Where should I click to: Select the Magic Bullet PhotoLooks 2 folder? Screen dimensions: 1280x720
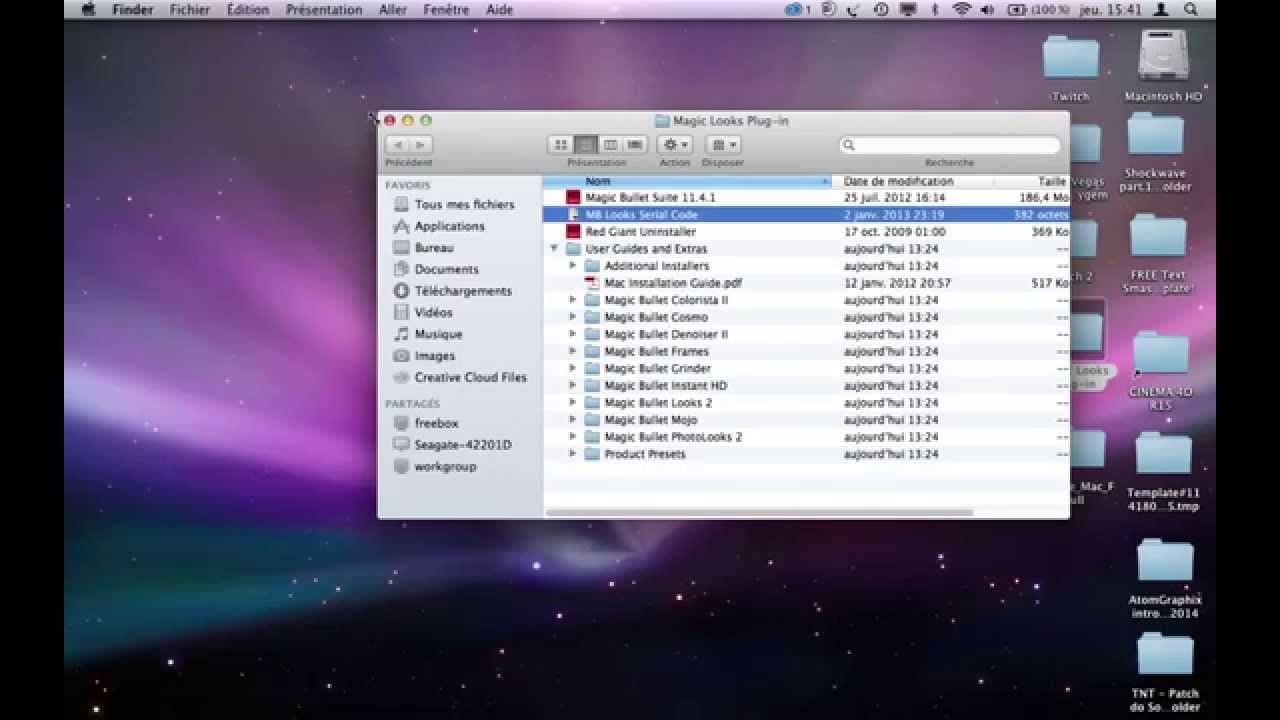[x=806, y=436]
